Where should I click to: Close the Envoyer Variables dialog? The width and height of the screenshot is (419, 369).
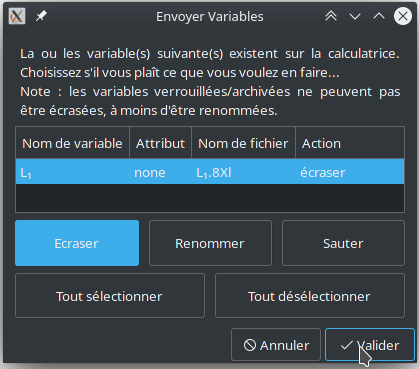click(403, 16)
